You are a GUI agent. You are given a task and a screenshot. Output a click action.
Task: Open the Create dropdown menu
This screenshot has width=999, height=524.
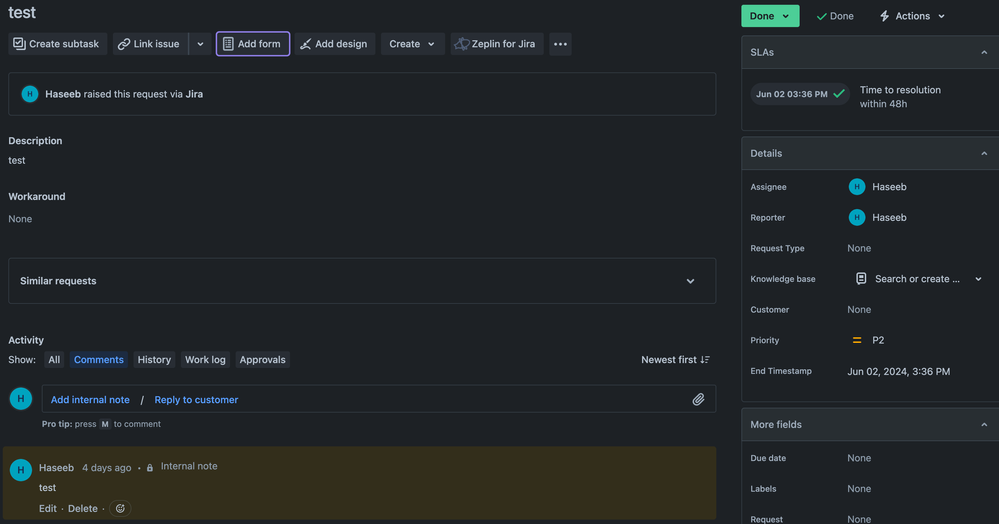[x=412, y=44]
